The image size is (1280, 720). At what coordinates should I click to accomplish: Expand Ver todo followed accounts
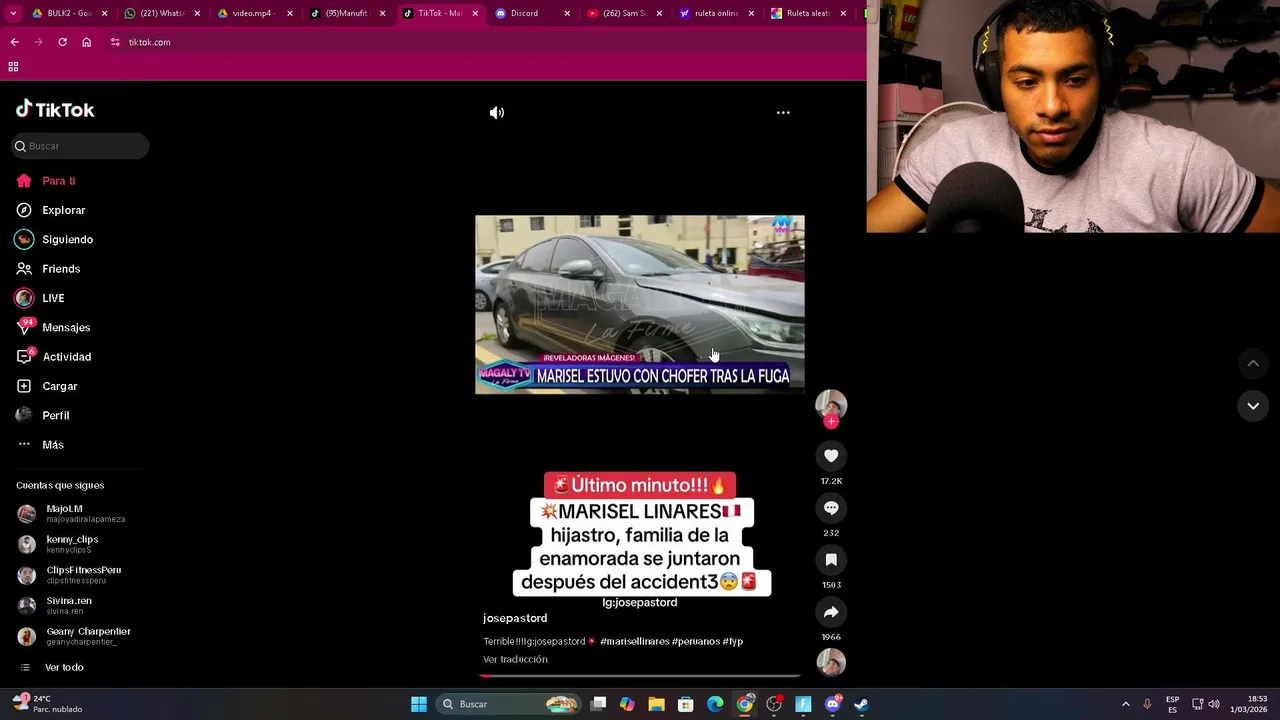[x=50, y=667]
